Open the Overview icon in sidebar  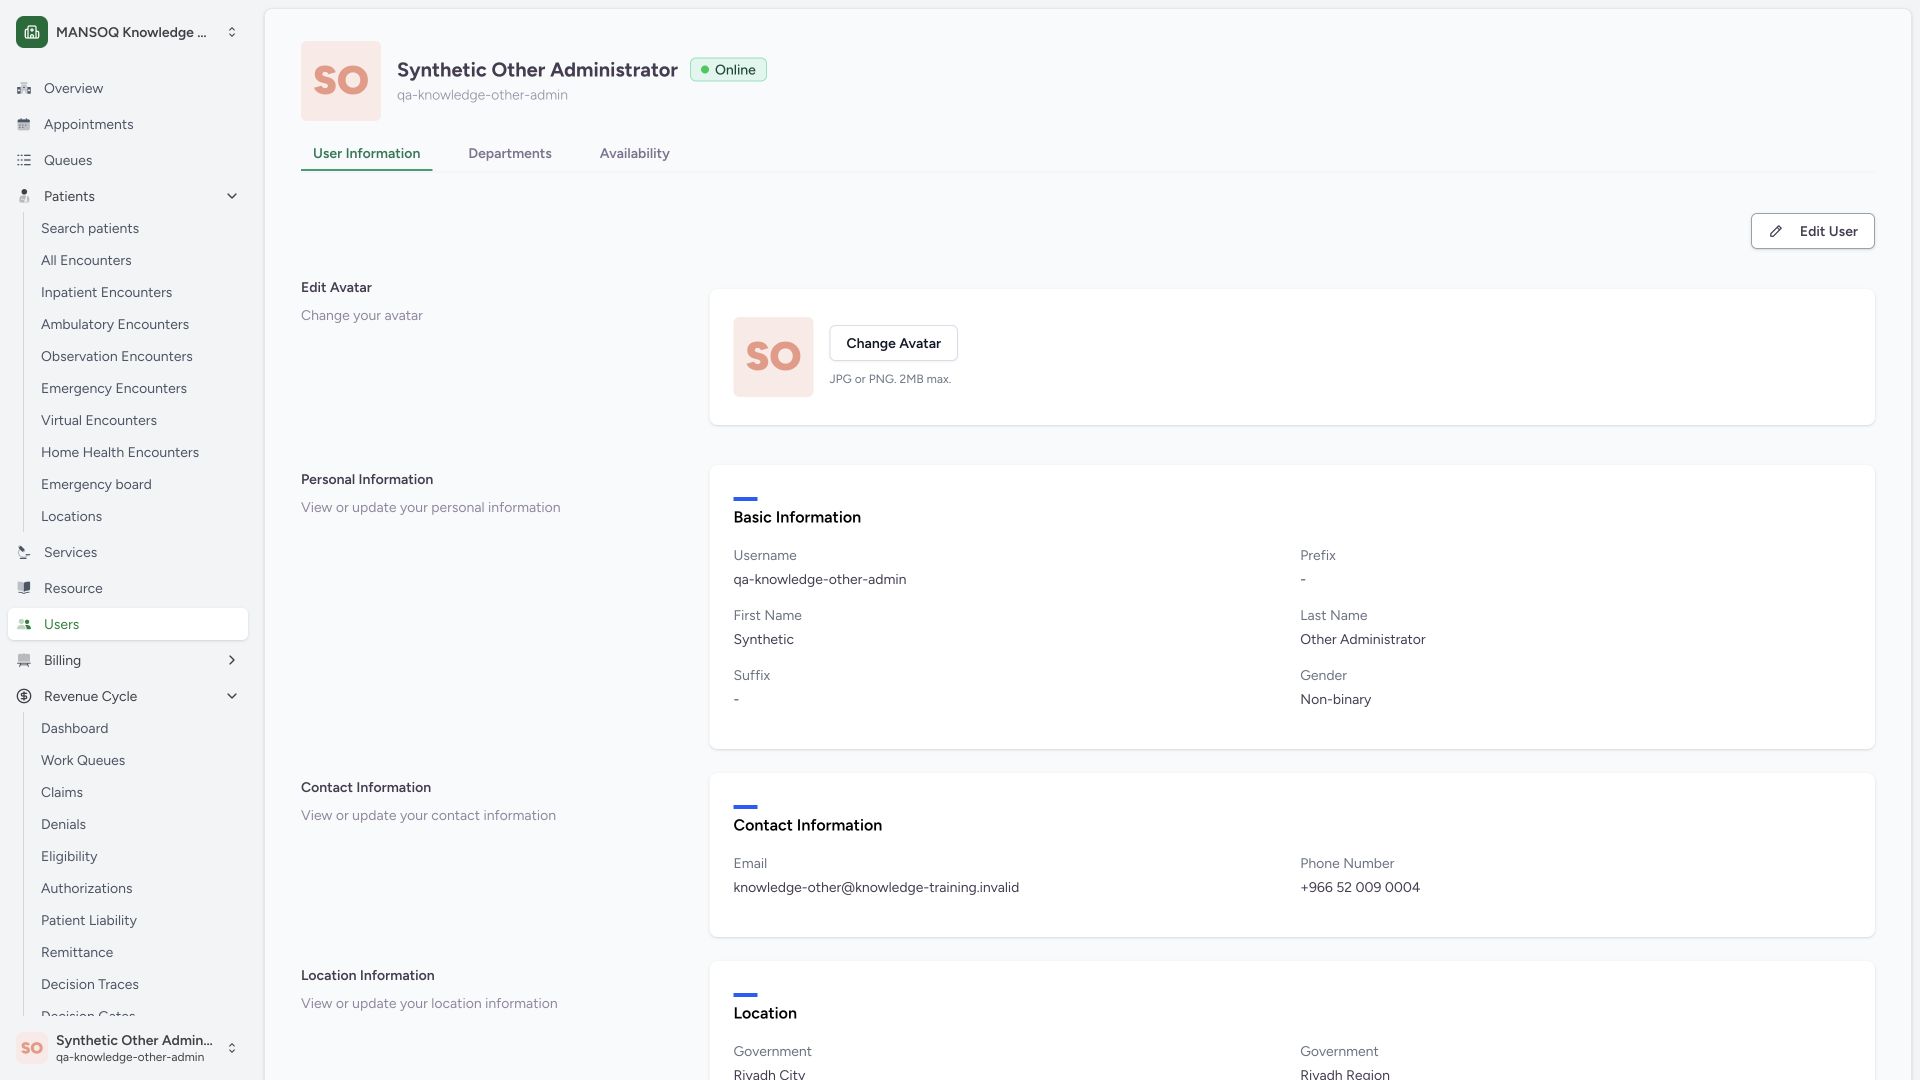coord(24,88)
